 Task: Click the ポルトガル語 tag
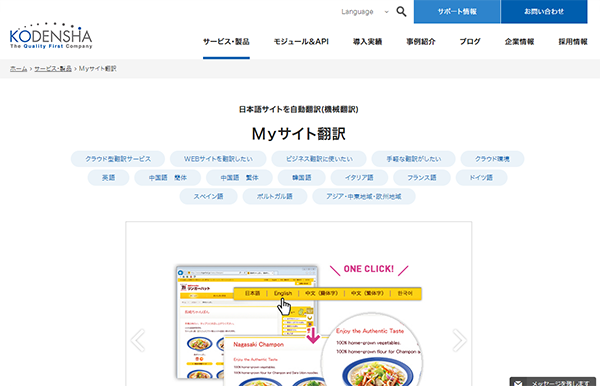coord(275,196)
